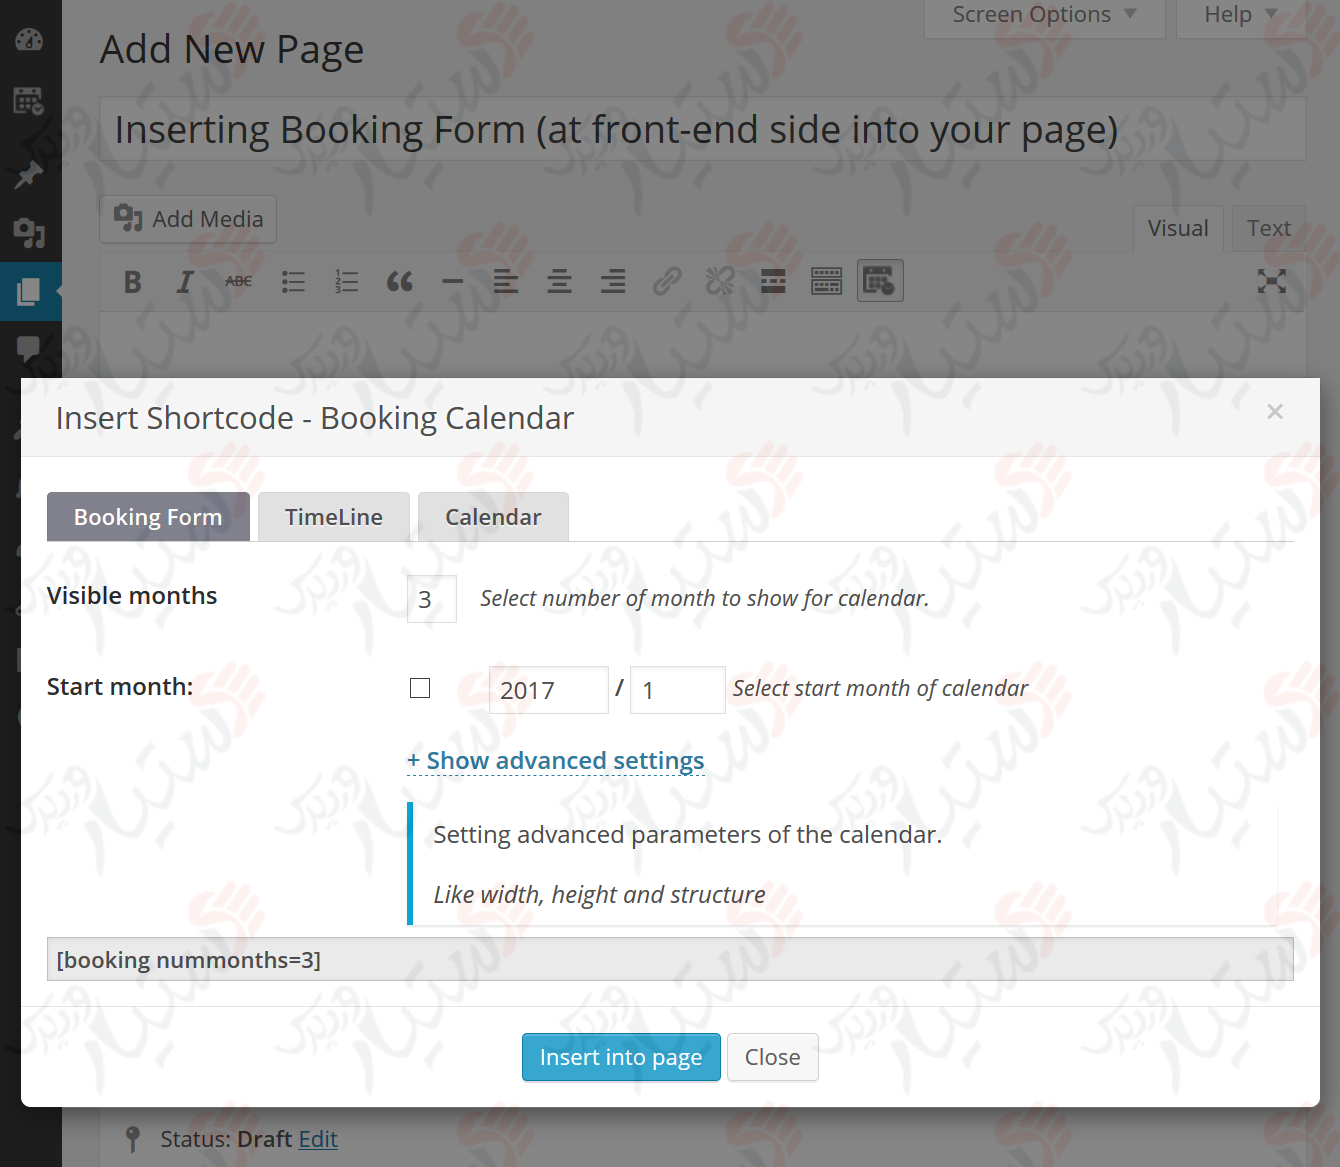Click the 'Setting advanced parameters of the calendar.' text

688,835
